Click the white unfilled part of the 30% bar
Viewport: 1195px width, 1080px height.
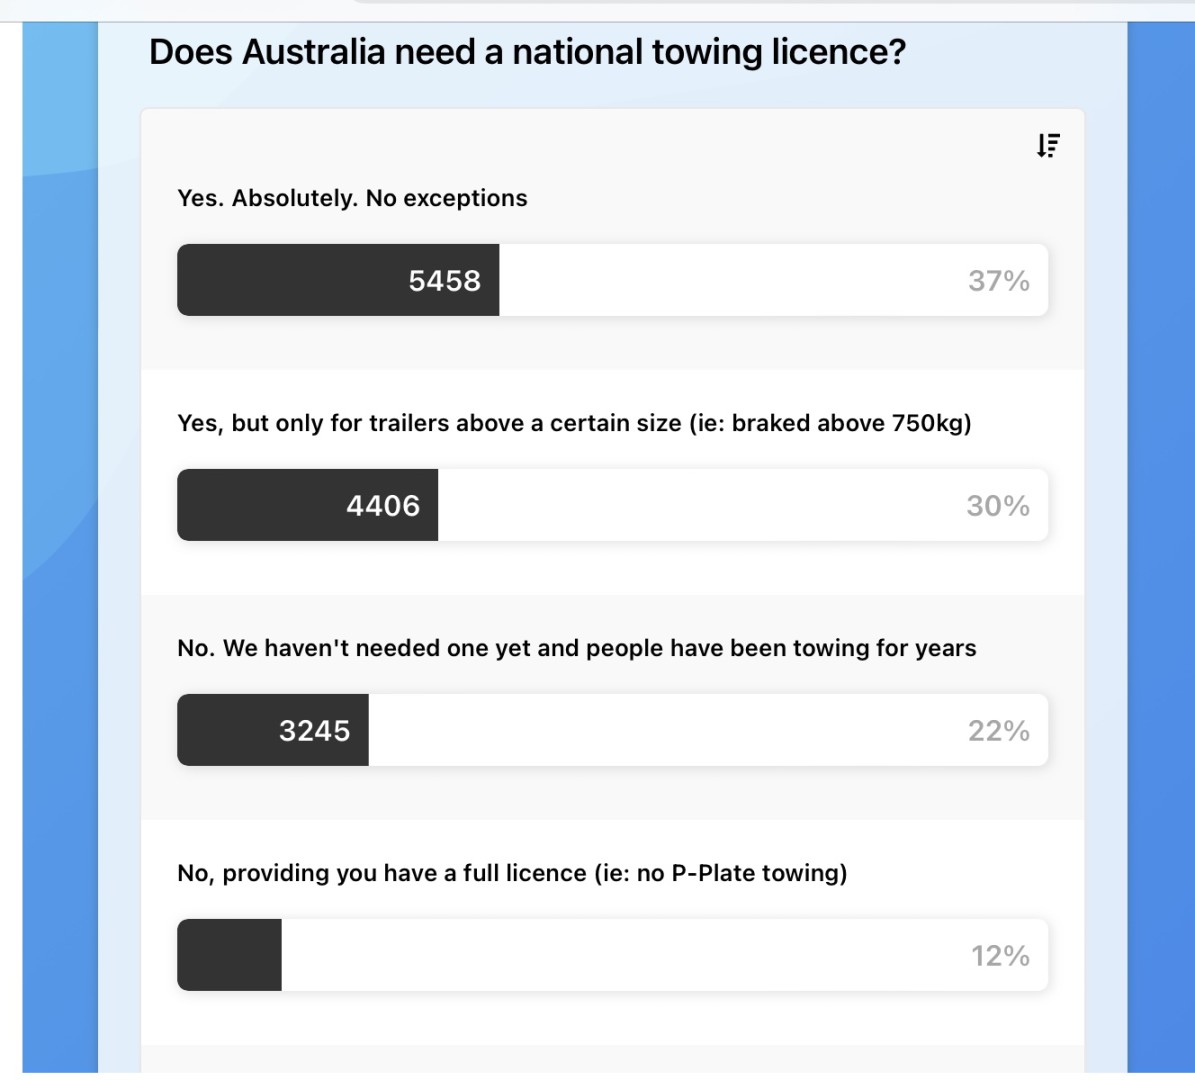pyautogui.click(x=700, y=506)
